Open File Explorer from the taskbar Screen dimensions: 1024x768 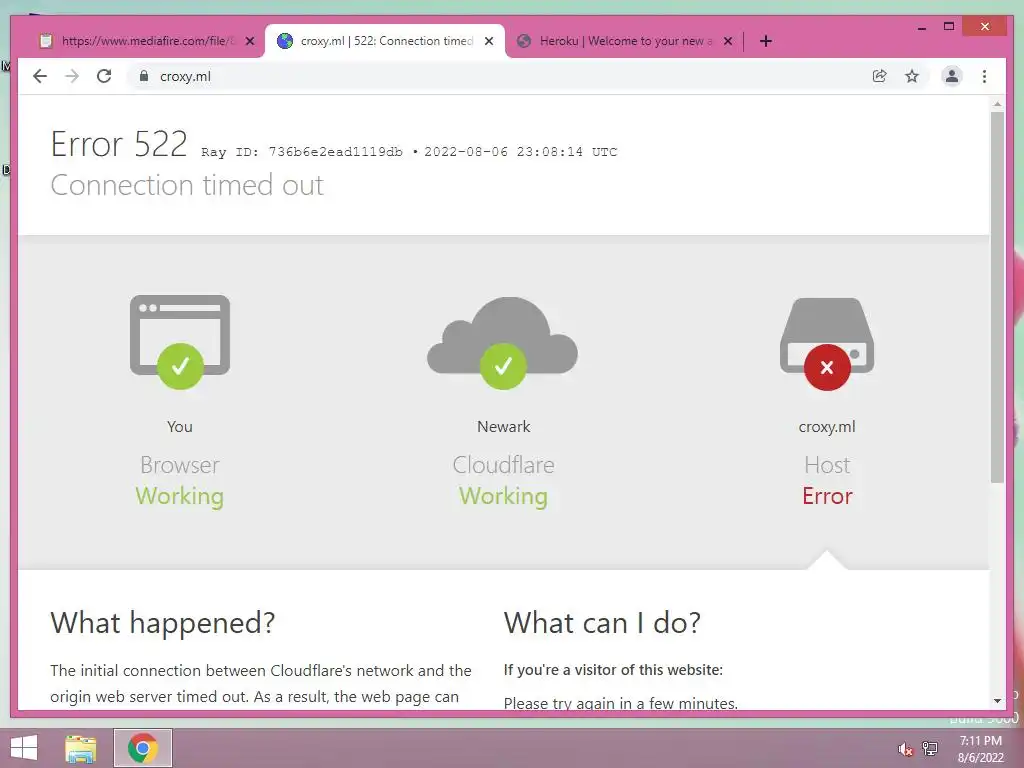pyautogui.click(x=81, y=748)
